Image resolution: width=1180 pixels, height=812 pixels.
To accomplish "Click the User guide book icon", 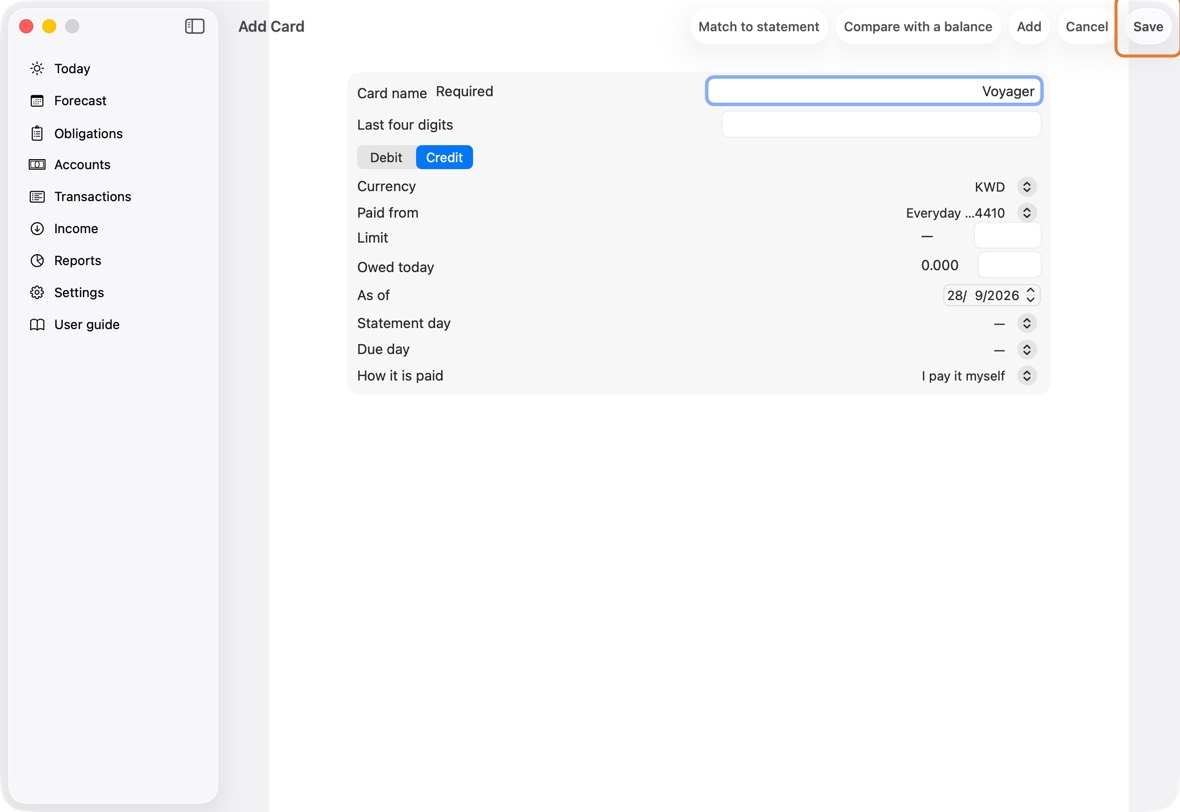I will pyautogui.click(x=37, y=324).
